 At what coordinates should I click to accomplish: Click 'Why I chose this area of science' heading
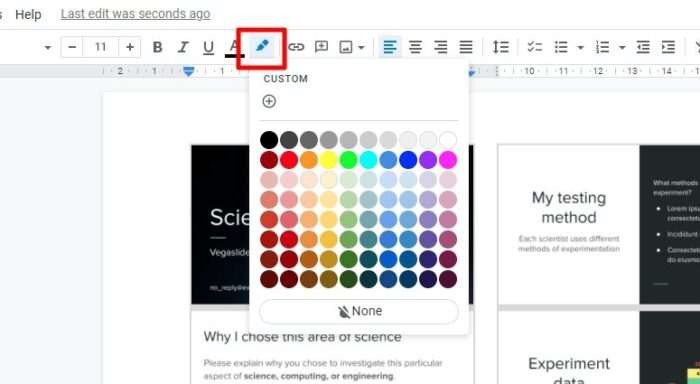click(x=302, y=337)
